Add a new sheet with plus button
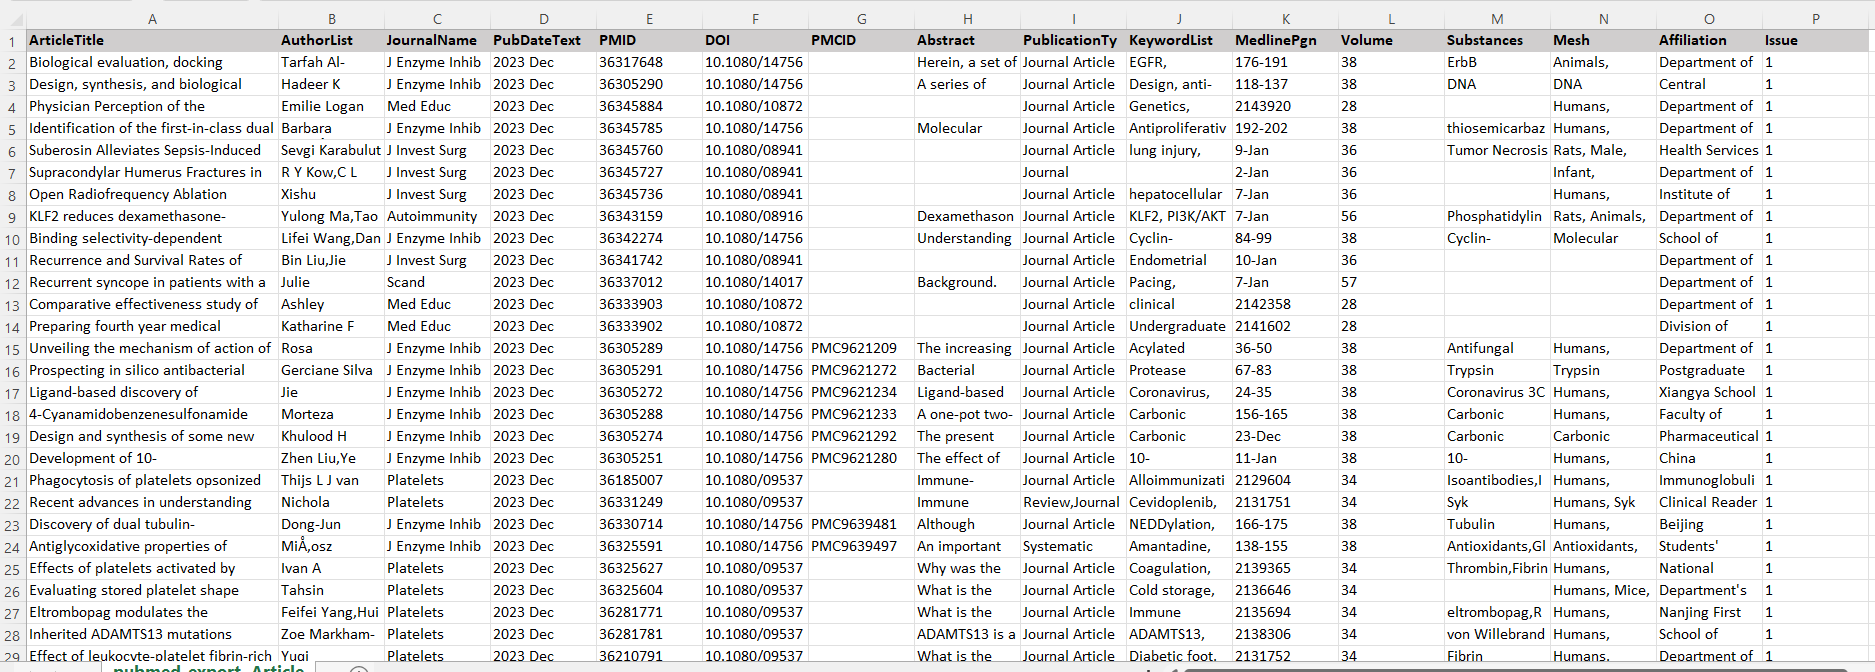This screenshot has width=1875, height=672. tap(359, 669)
